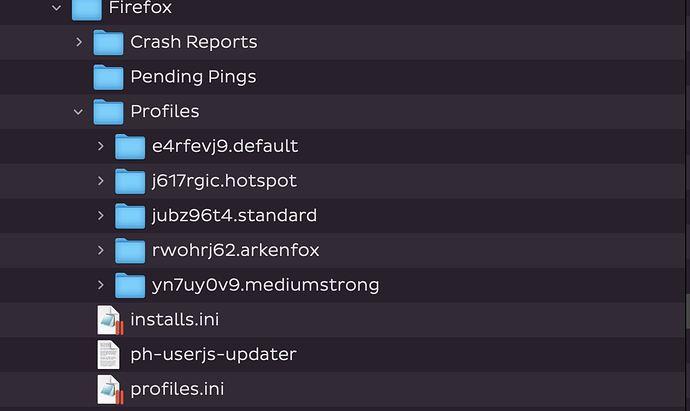This screenshot has height=411, width=690.
Task: Expand jubz96t4.standard disclosure chevron
Action: click(100, 216)
